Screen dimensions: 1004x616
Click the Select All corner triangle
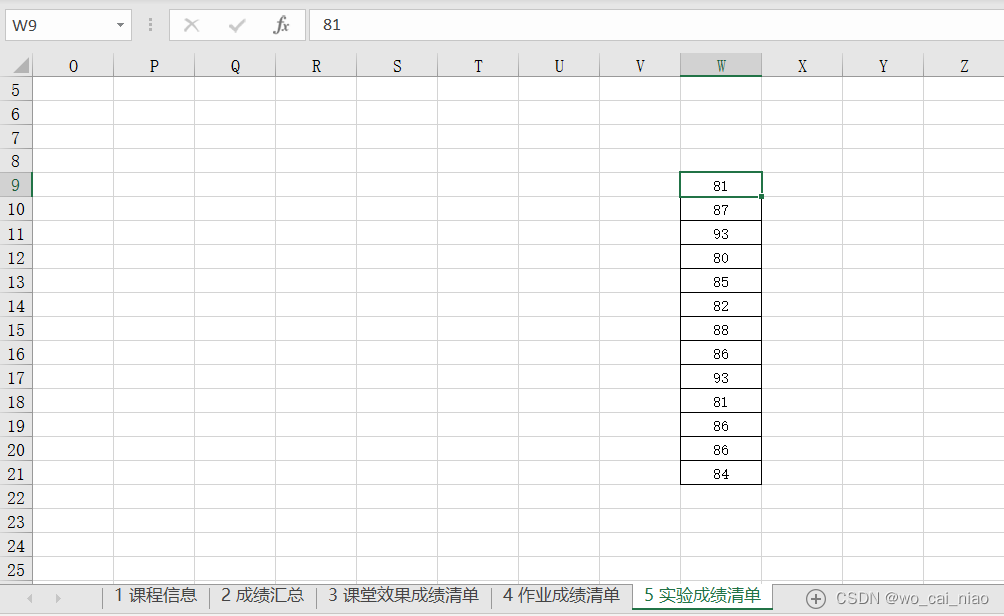click(20, 65)
